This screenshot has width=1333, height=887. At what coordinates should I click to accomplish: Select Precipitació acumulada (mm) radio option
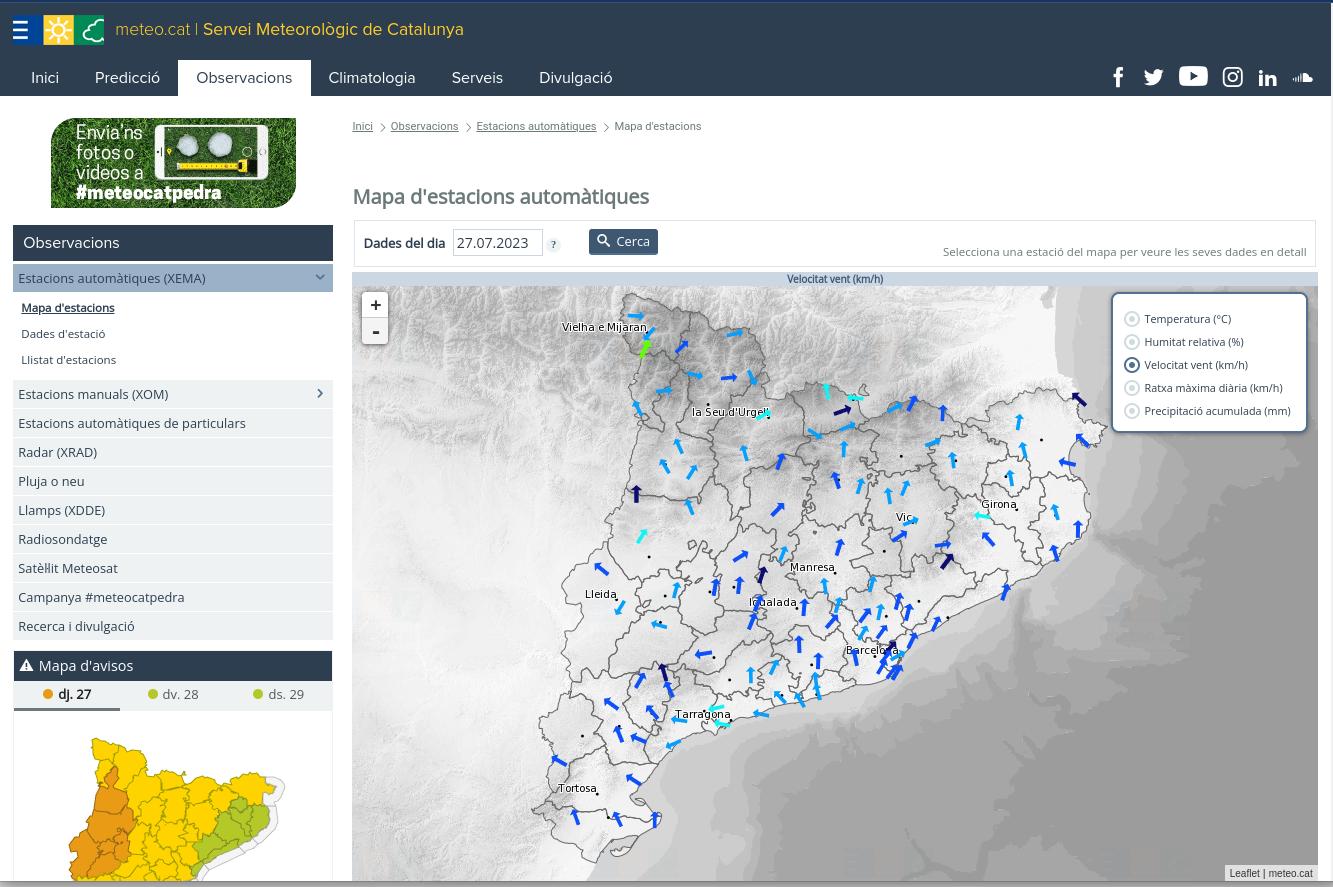(1132, 411)
